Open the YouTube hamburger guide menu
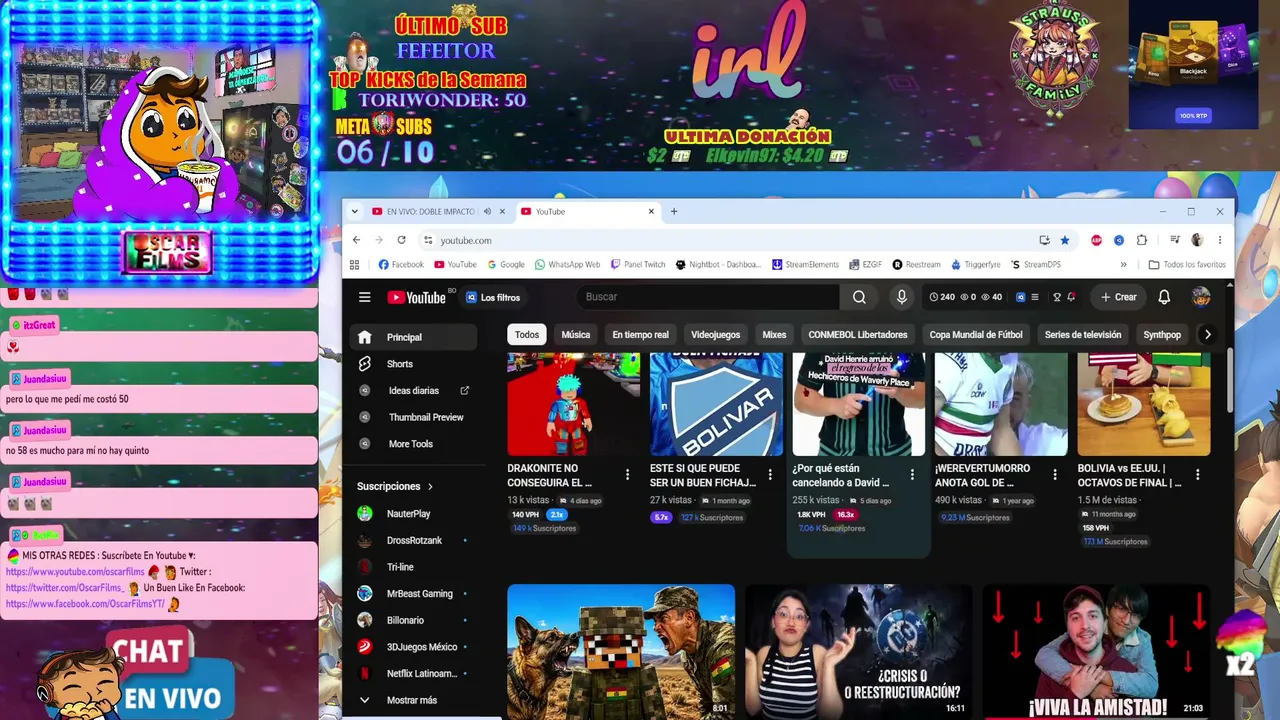 (x=365, y=297)
